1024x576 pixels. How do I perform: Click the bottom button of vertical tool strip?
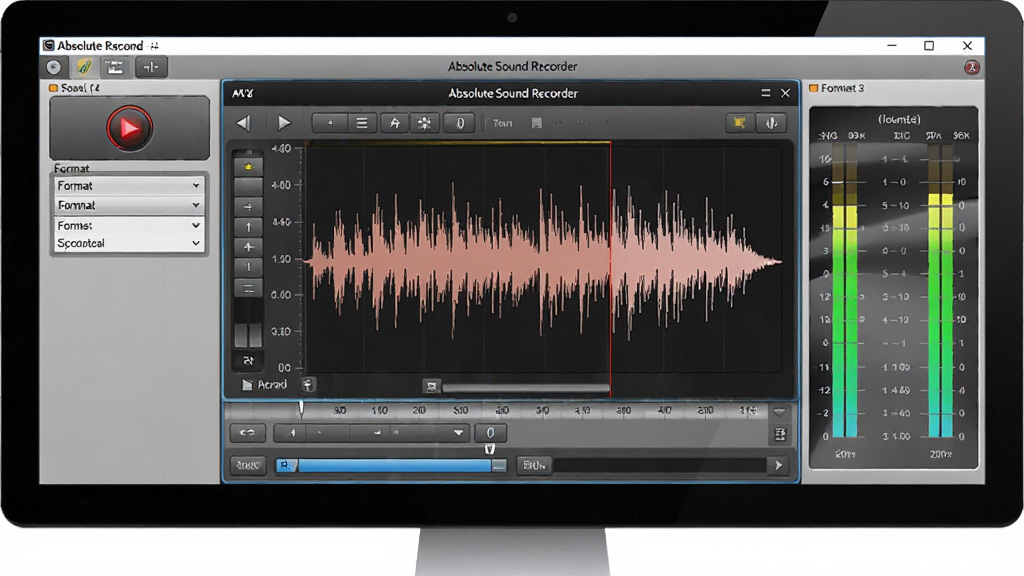[248, 360]
